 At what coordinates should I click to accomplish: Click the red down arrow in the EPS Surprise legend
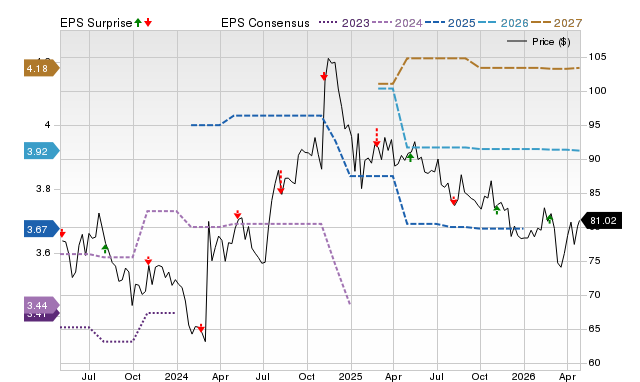(148, 23)
